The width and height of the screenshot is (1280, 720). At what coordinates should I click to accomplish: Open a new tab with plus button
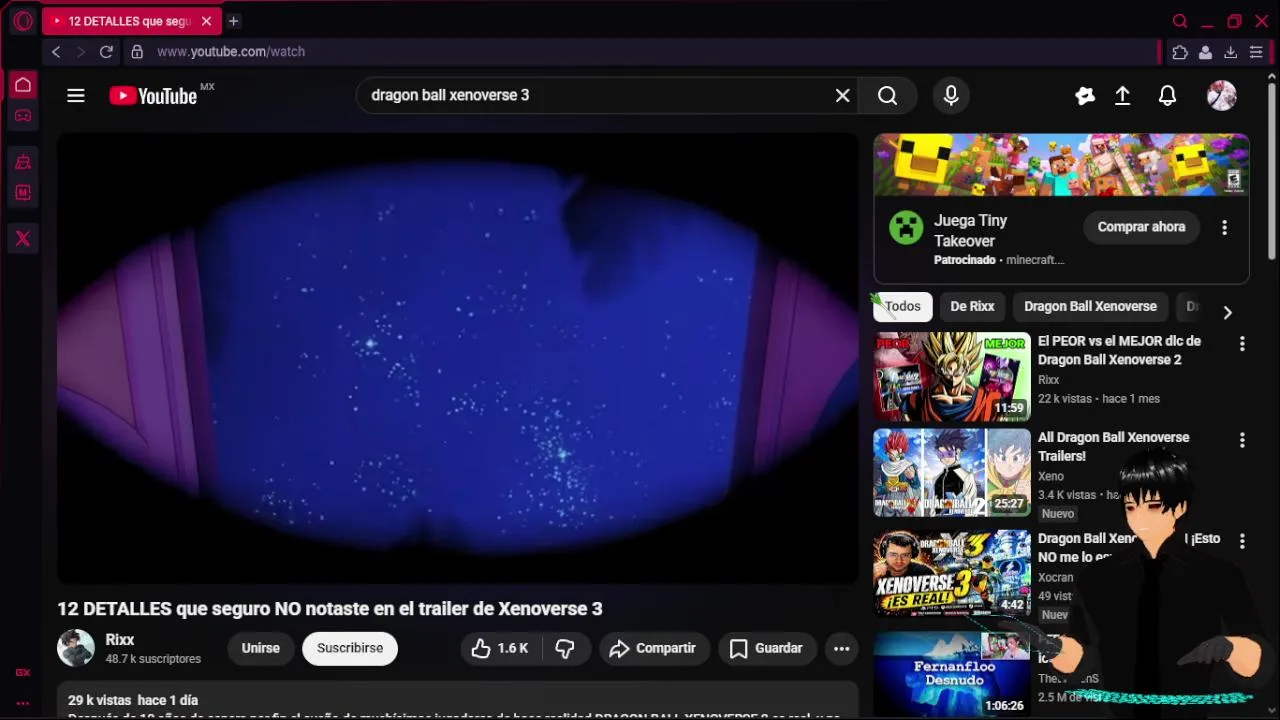click(233, 21)
